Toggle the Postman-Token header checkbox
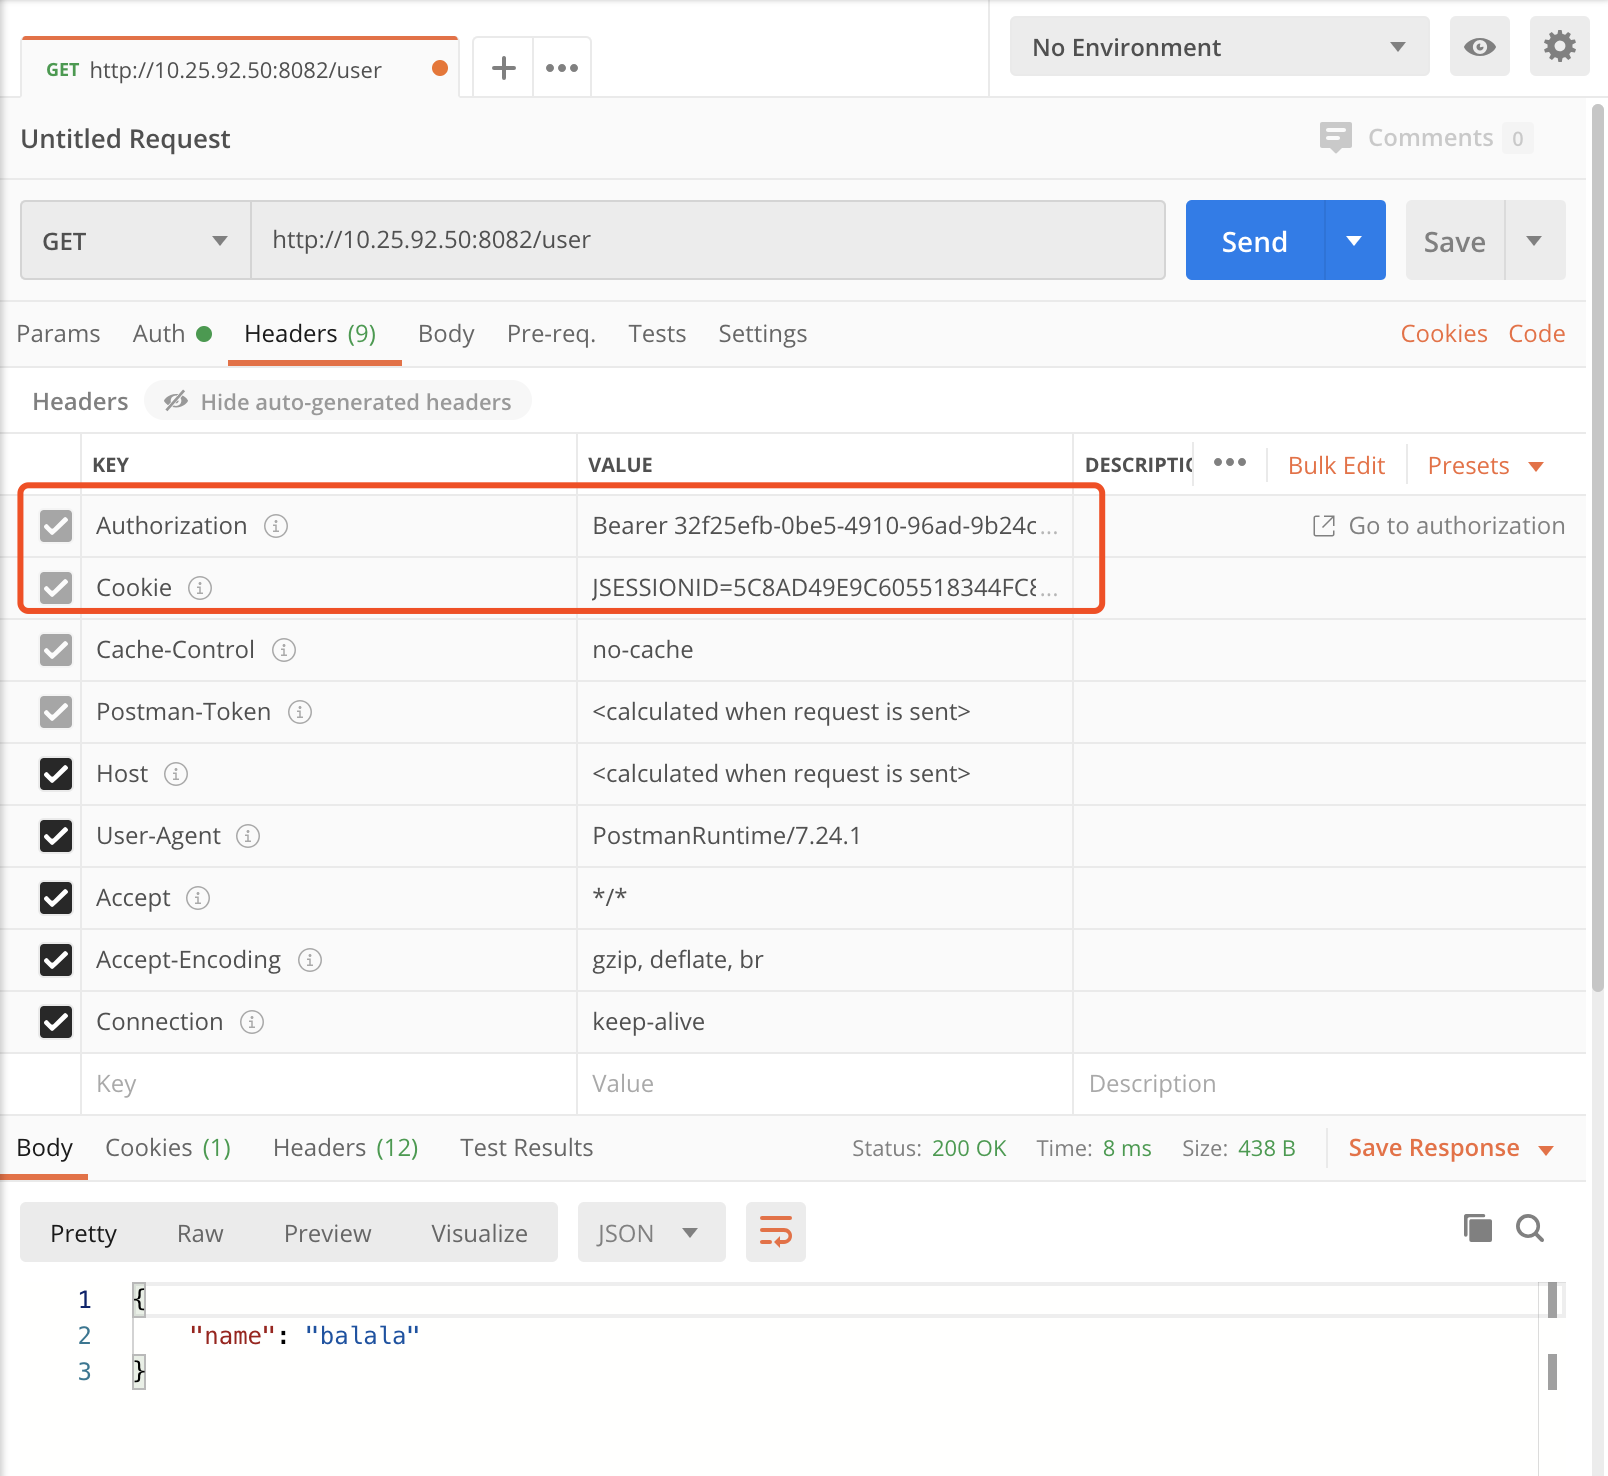Viewport: 1608px width, 1476px height. coord(56,712)
